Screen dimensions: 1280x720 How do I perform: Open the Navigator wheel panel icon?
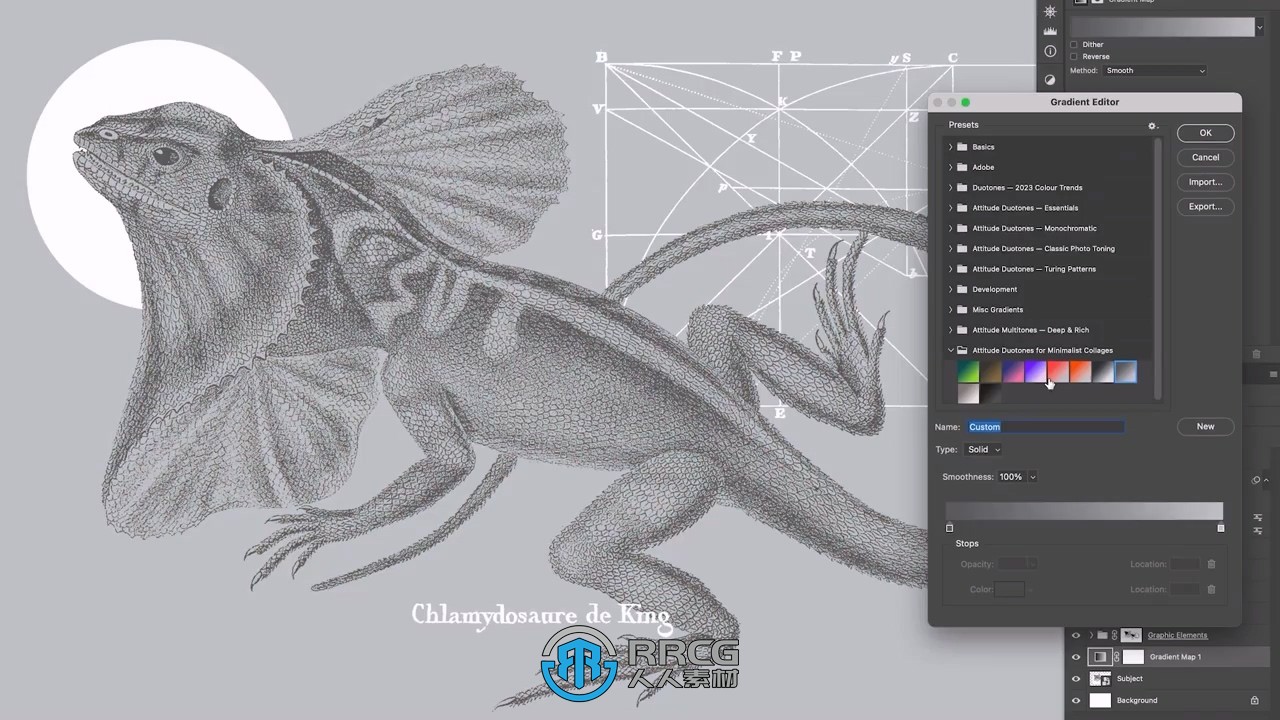pyautogui.click(x=1050, y=11)
